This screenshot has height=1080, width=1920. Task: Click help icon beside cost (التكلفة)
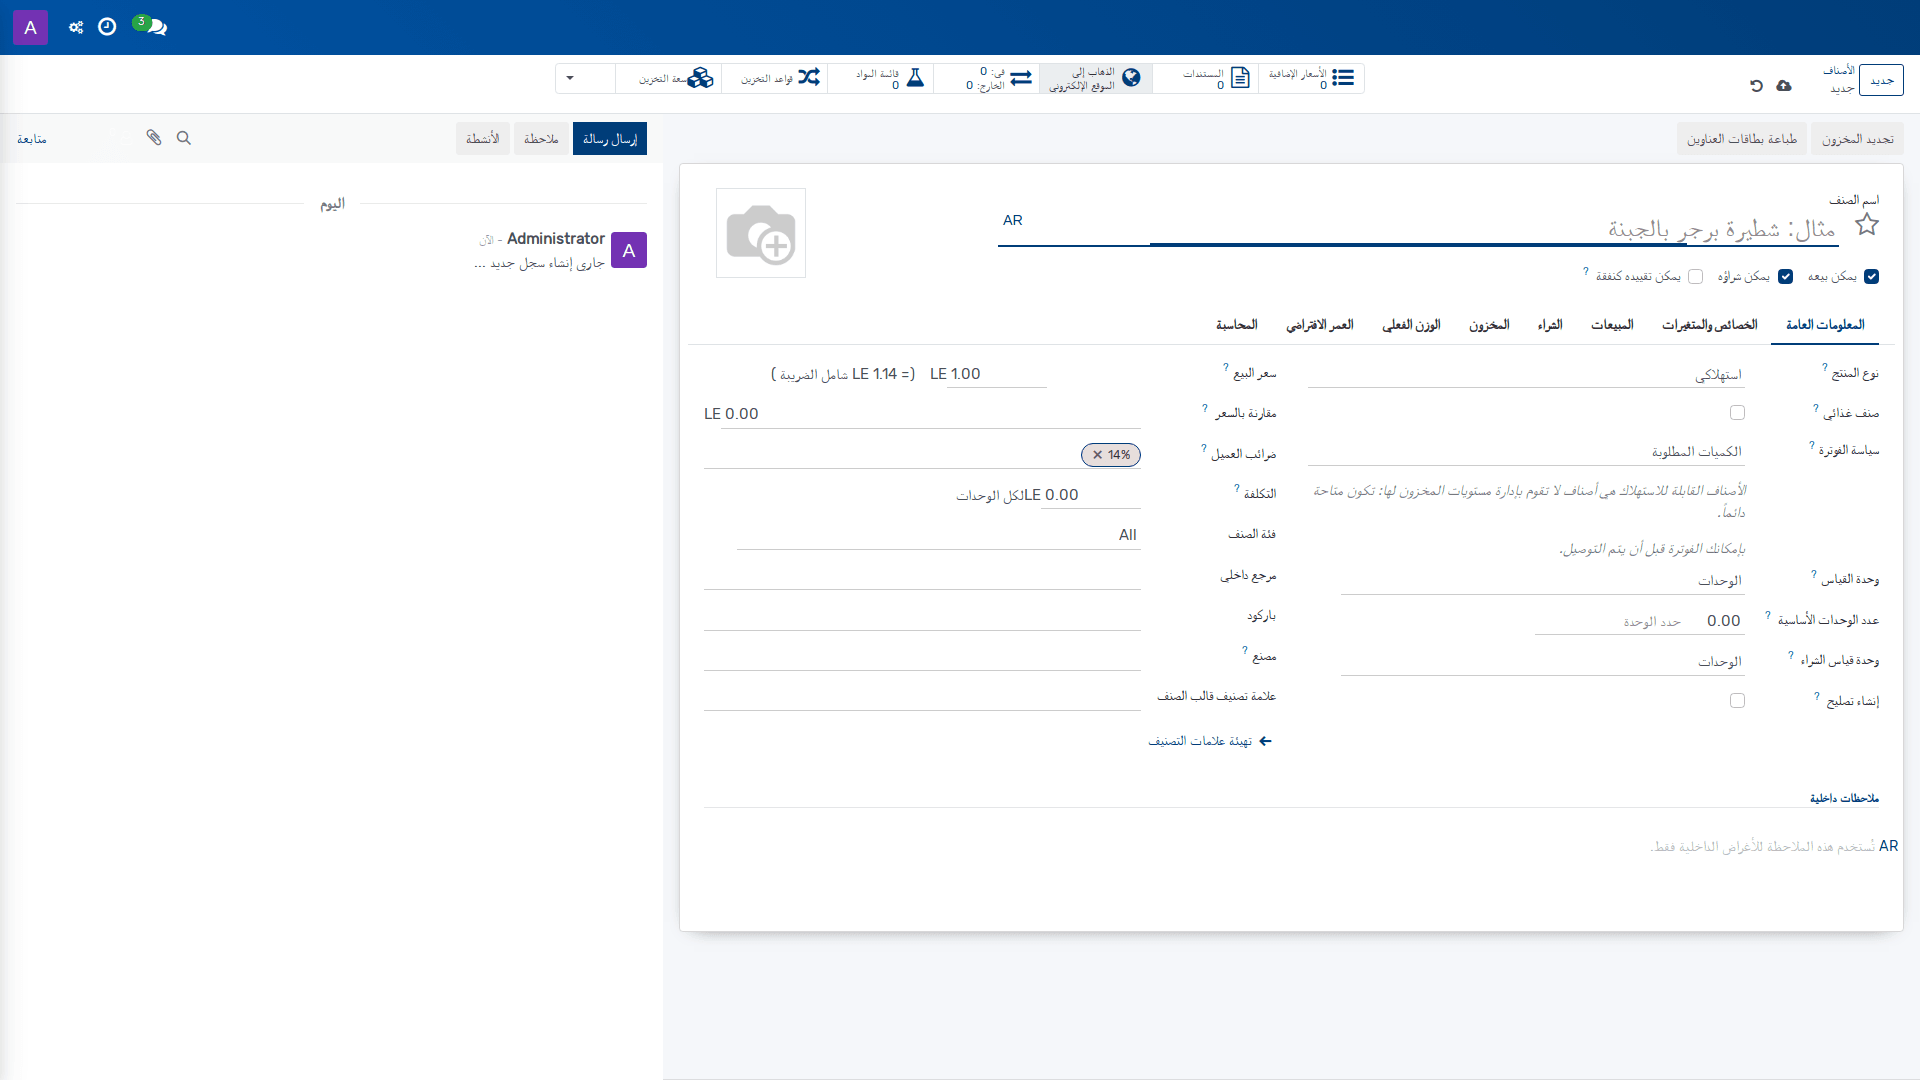click(x=1237, y=488)
